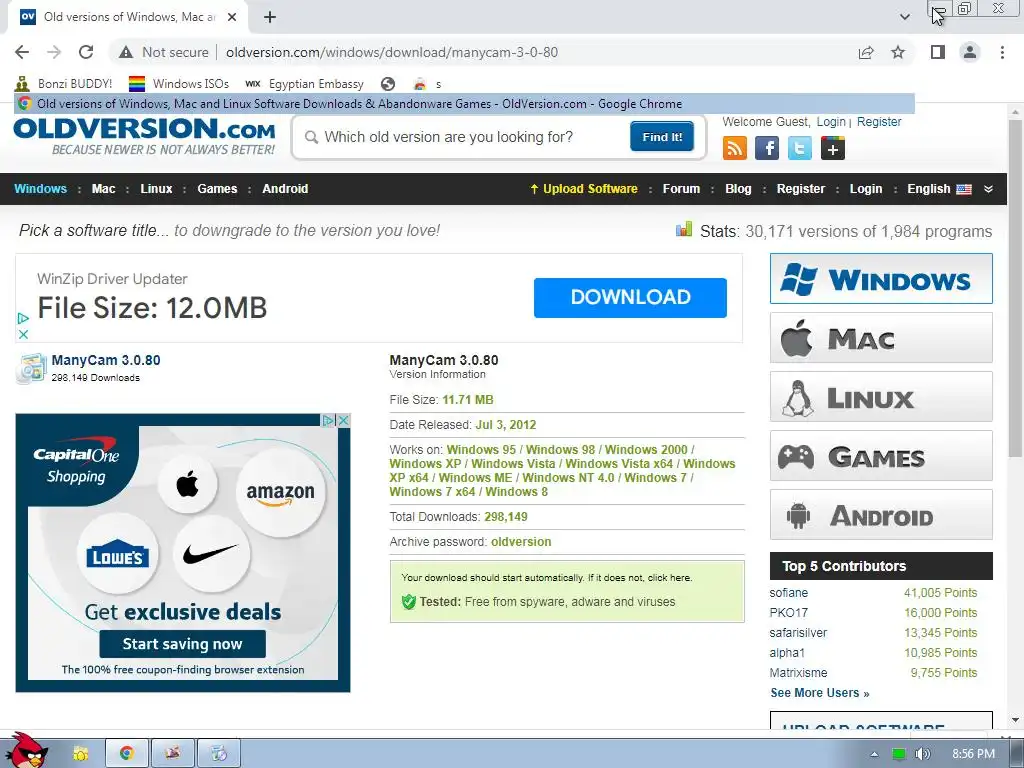The width and height of the screenshot is (1024, 768).
Task: Close the Capital One ad
Action: (x=344, y=421)
